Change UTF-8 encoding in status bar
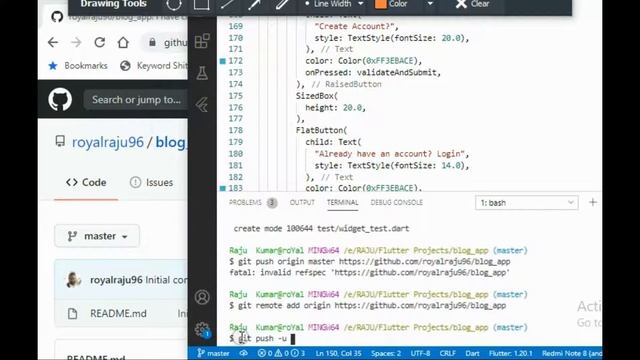 coord(420,353)
